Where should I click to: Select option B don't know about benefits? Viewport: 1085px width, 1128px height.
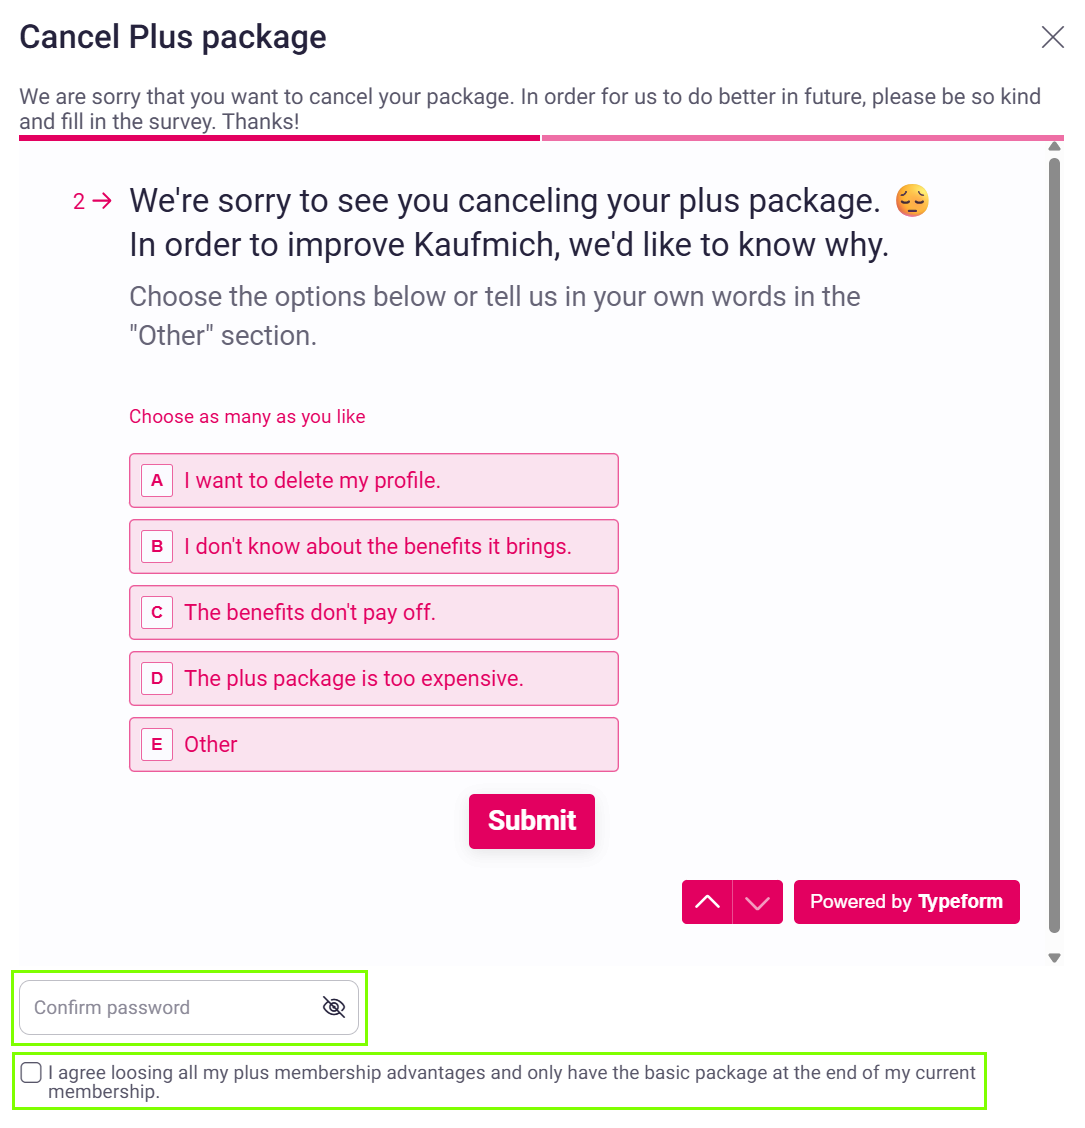pyautogui.click(x=373, y=547)
